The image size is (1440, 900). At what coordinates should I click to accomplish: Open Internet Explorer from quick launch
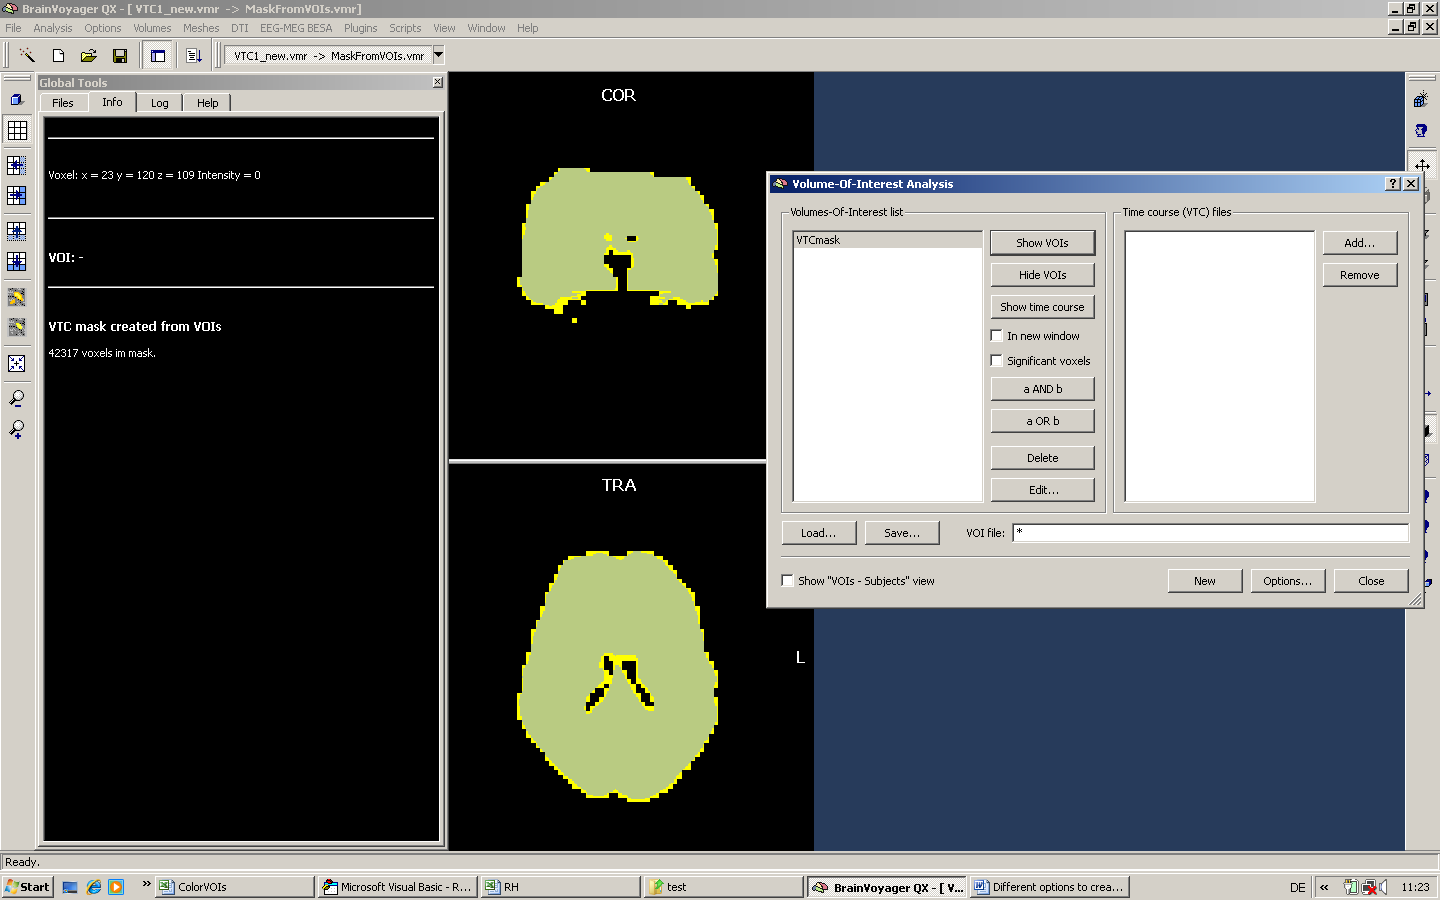tap(94, 887)
